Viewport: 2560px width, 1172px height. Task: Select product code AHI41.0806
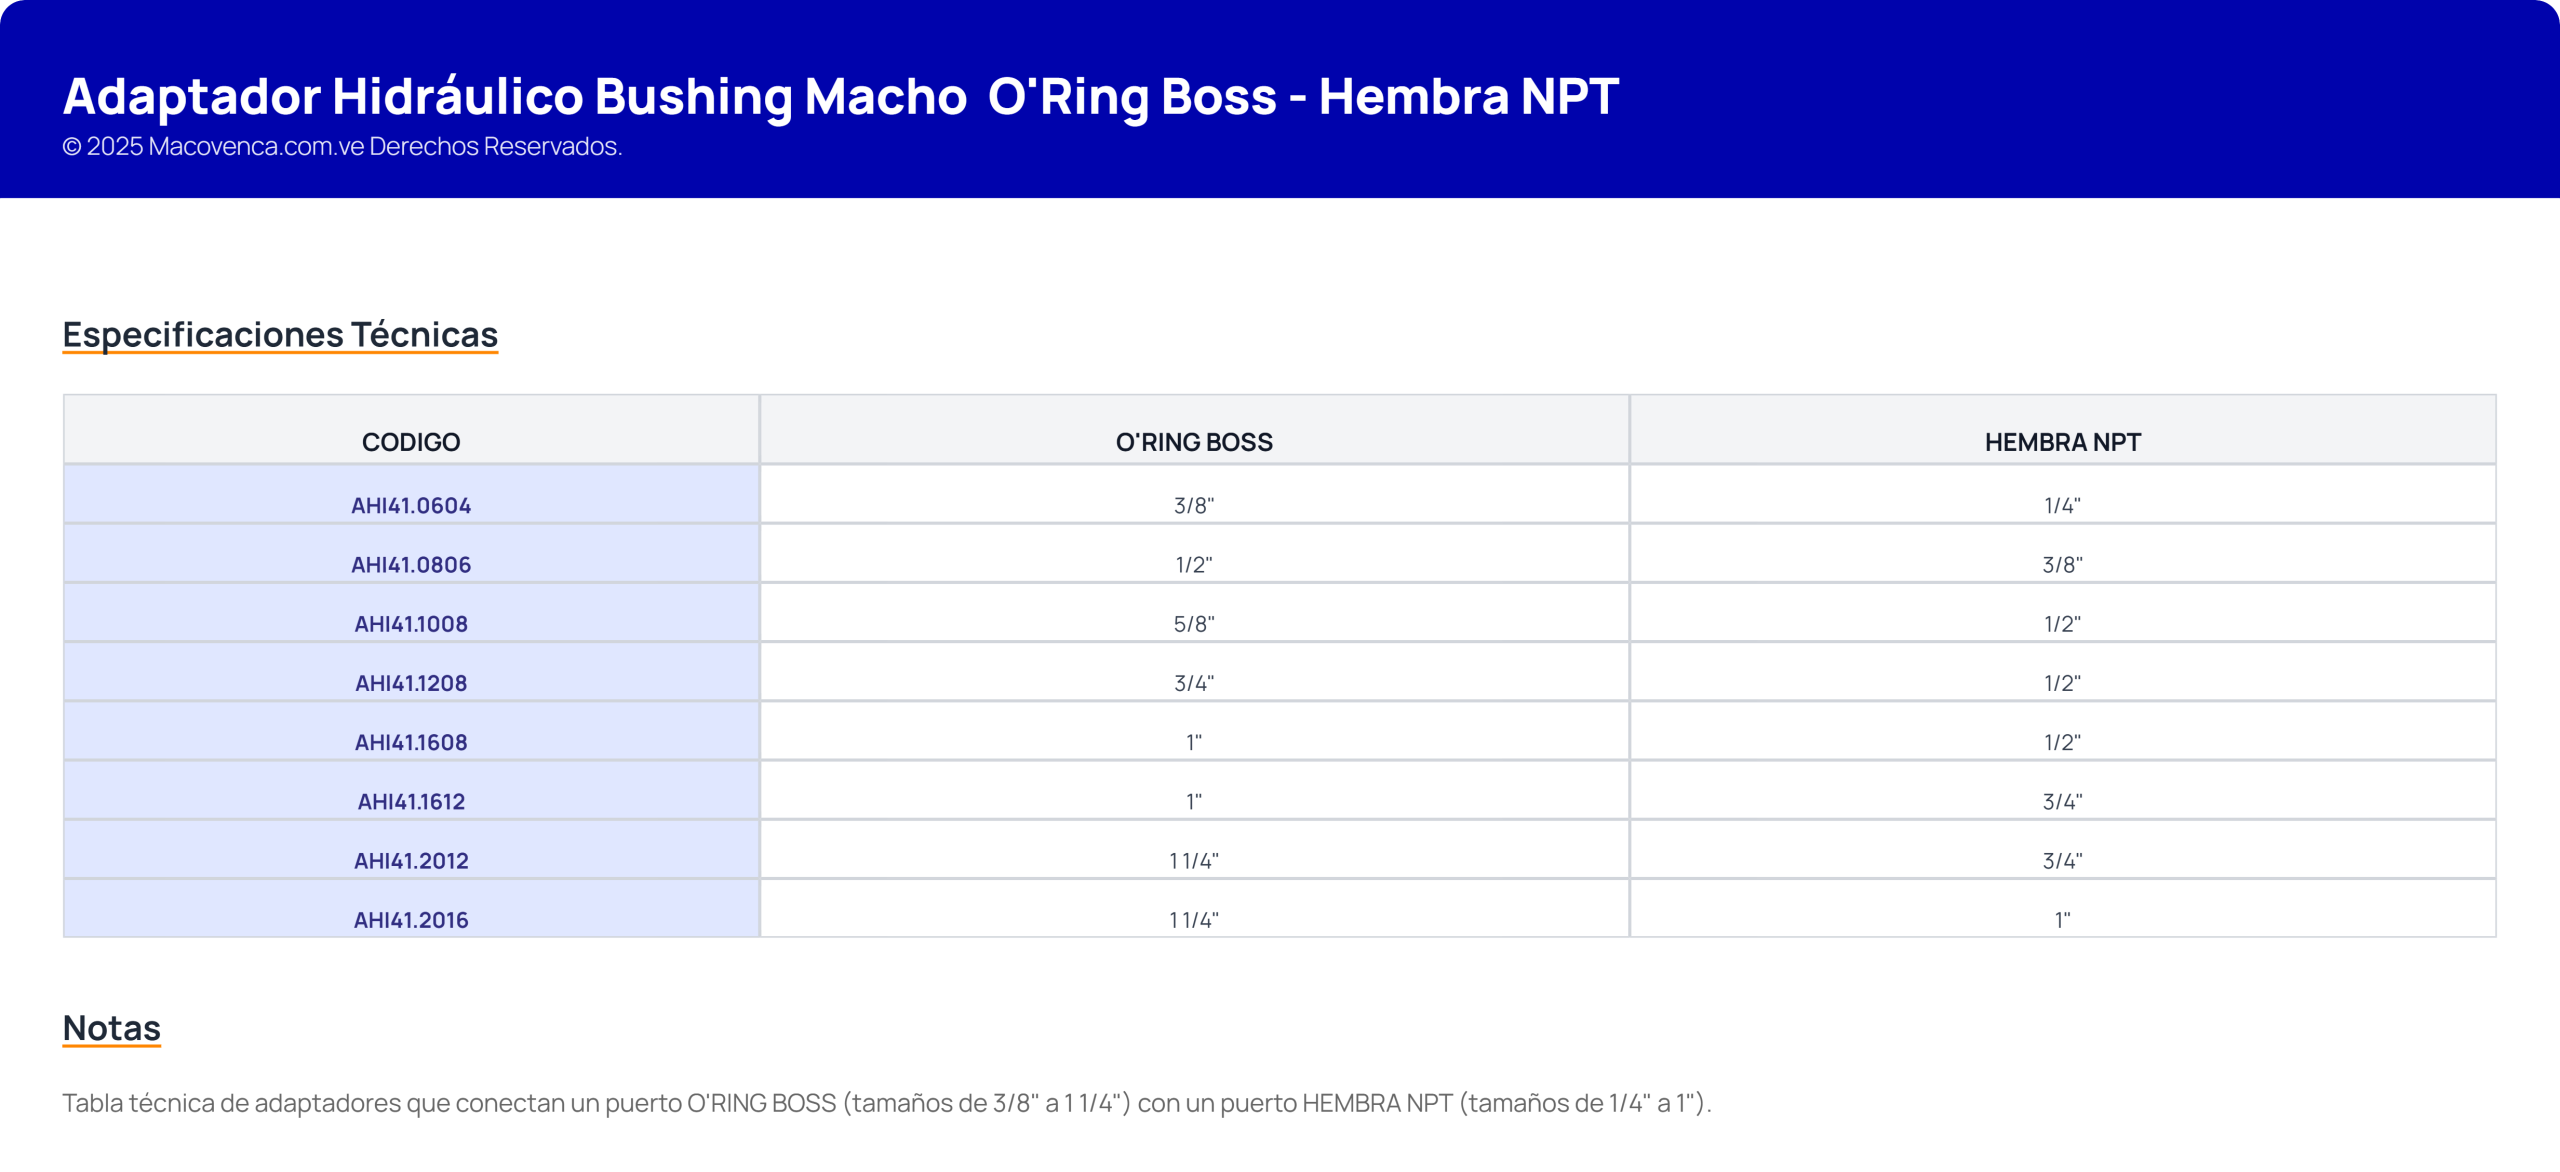point(411,564)
